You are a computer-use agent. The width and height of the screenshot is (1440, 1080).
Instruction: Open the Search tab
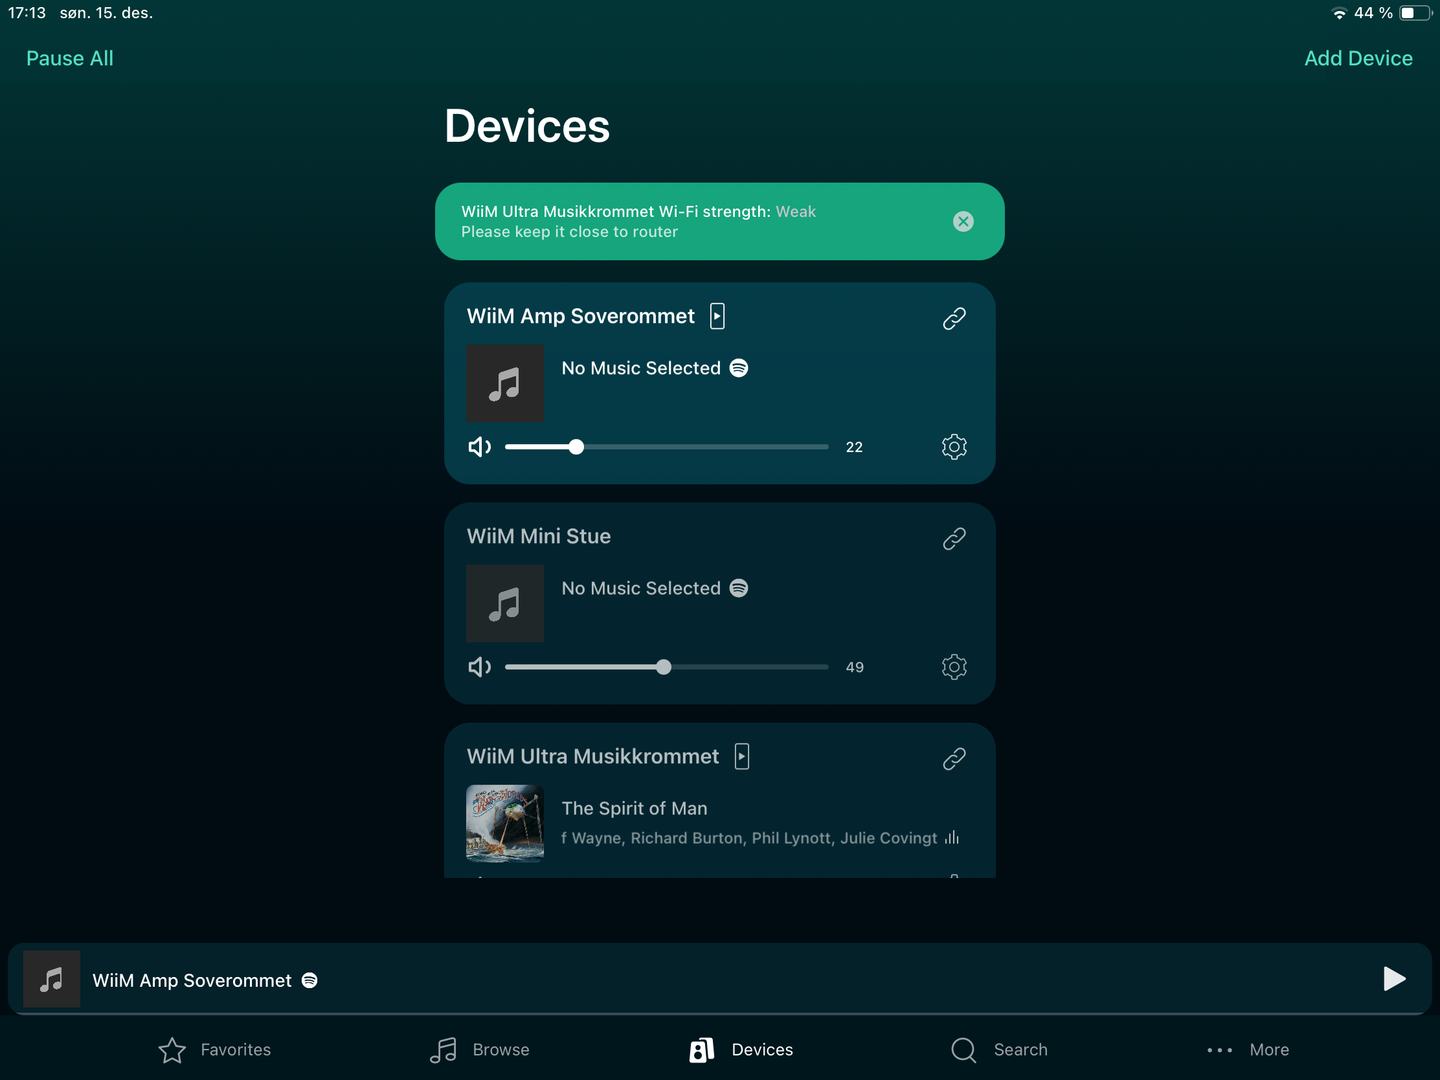pyautogui.click(x=999, y=1050)
